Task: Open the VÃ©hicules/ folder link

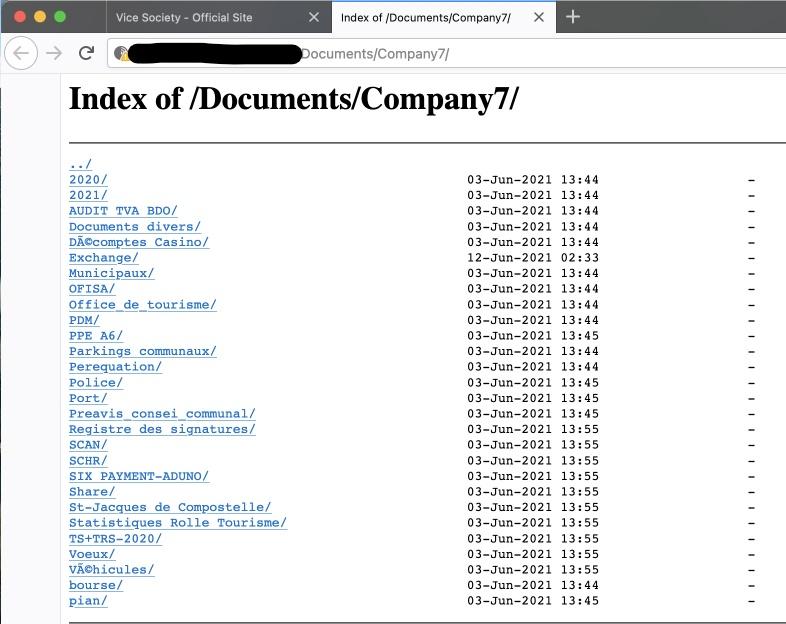Action: click(112, 569)
